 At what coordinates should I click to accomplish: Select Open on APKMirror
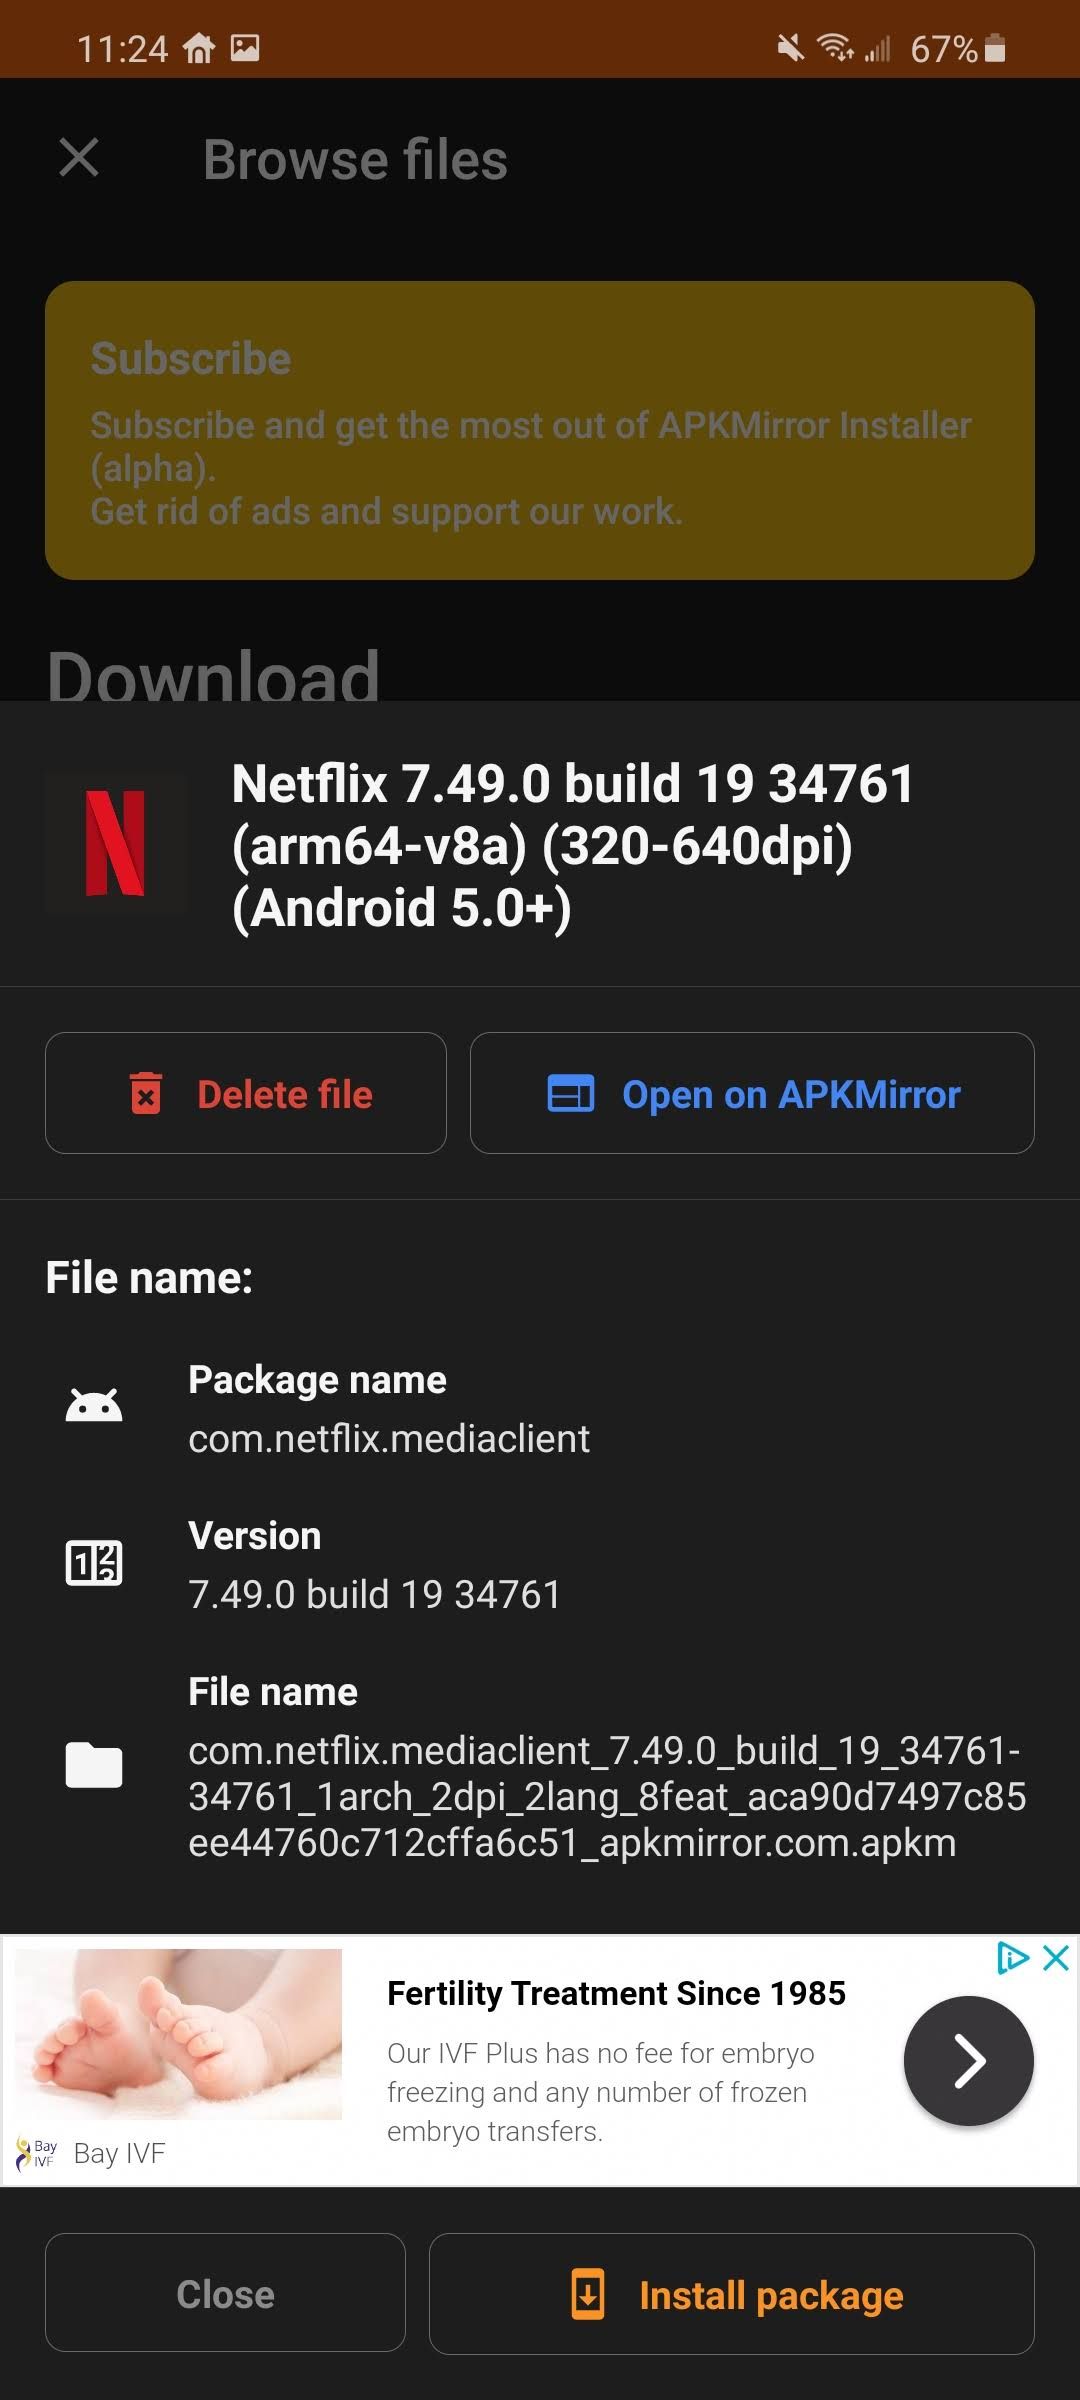752,1093
